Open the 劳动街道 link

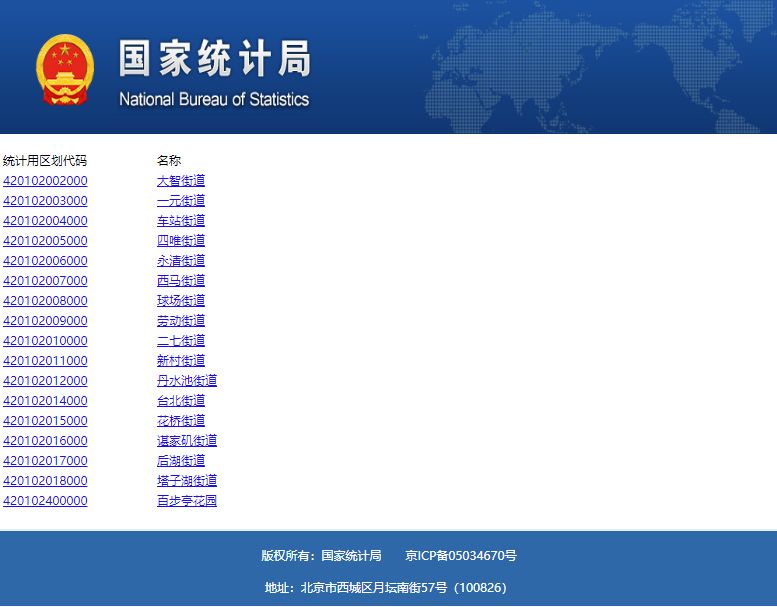[181, 321]
